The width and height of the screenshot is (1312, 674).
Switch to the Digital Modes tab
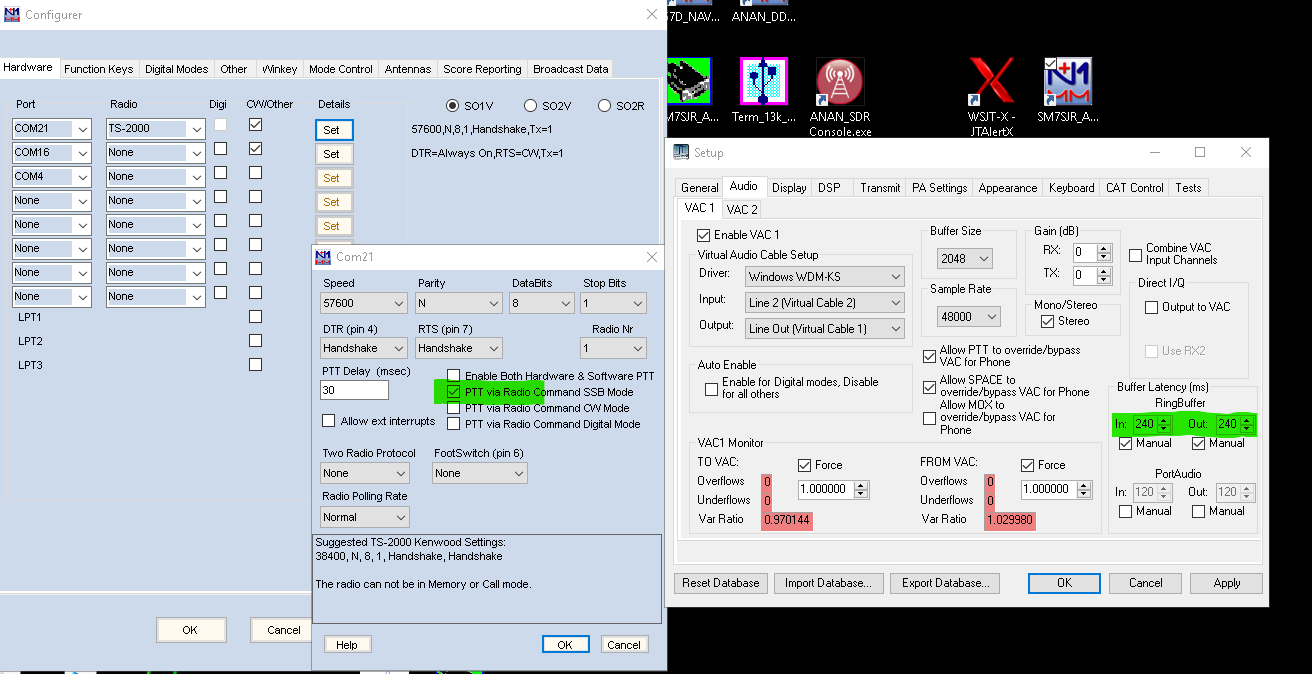pos(176,69)
